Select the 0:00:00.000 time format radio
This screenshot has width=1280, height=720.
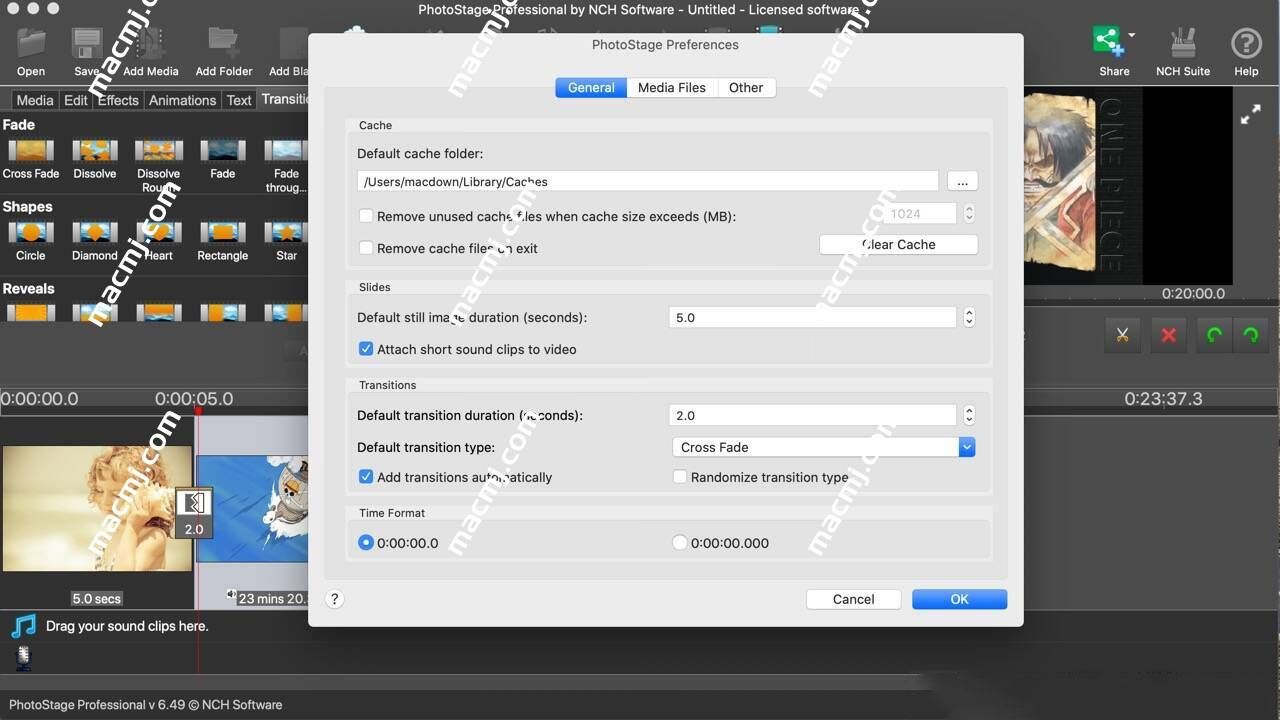pos(680,542)
